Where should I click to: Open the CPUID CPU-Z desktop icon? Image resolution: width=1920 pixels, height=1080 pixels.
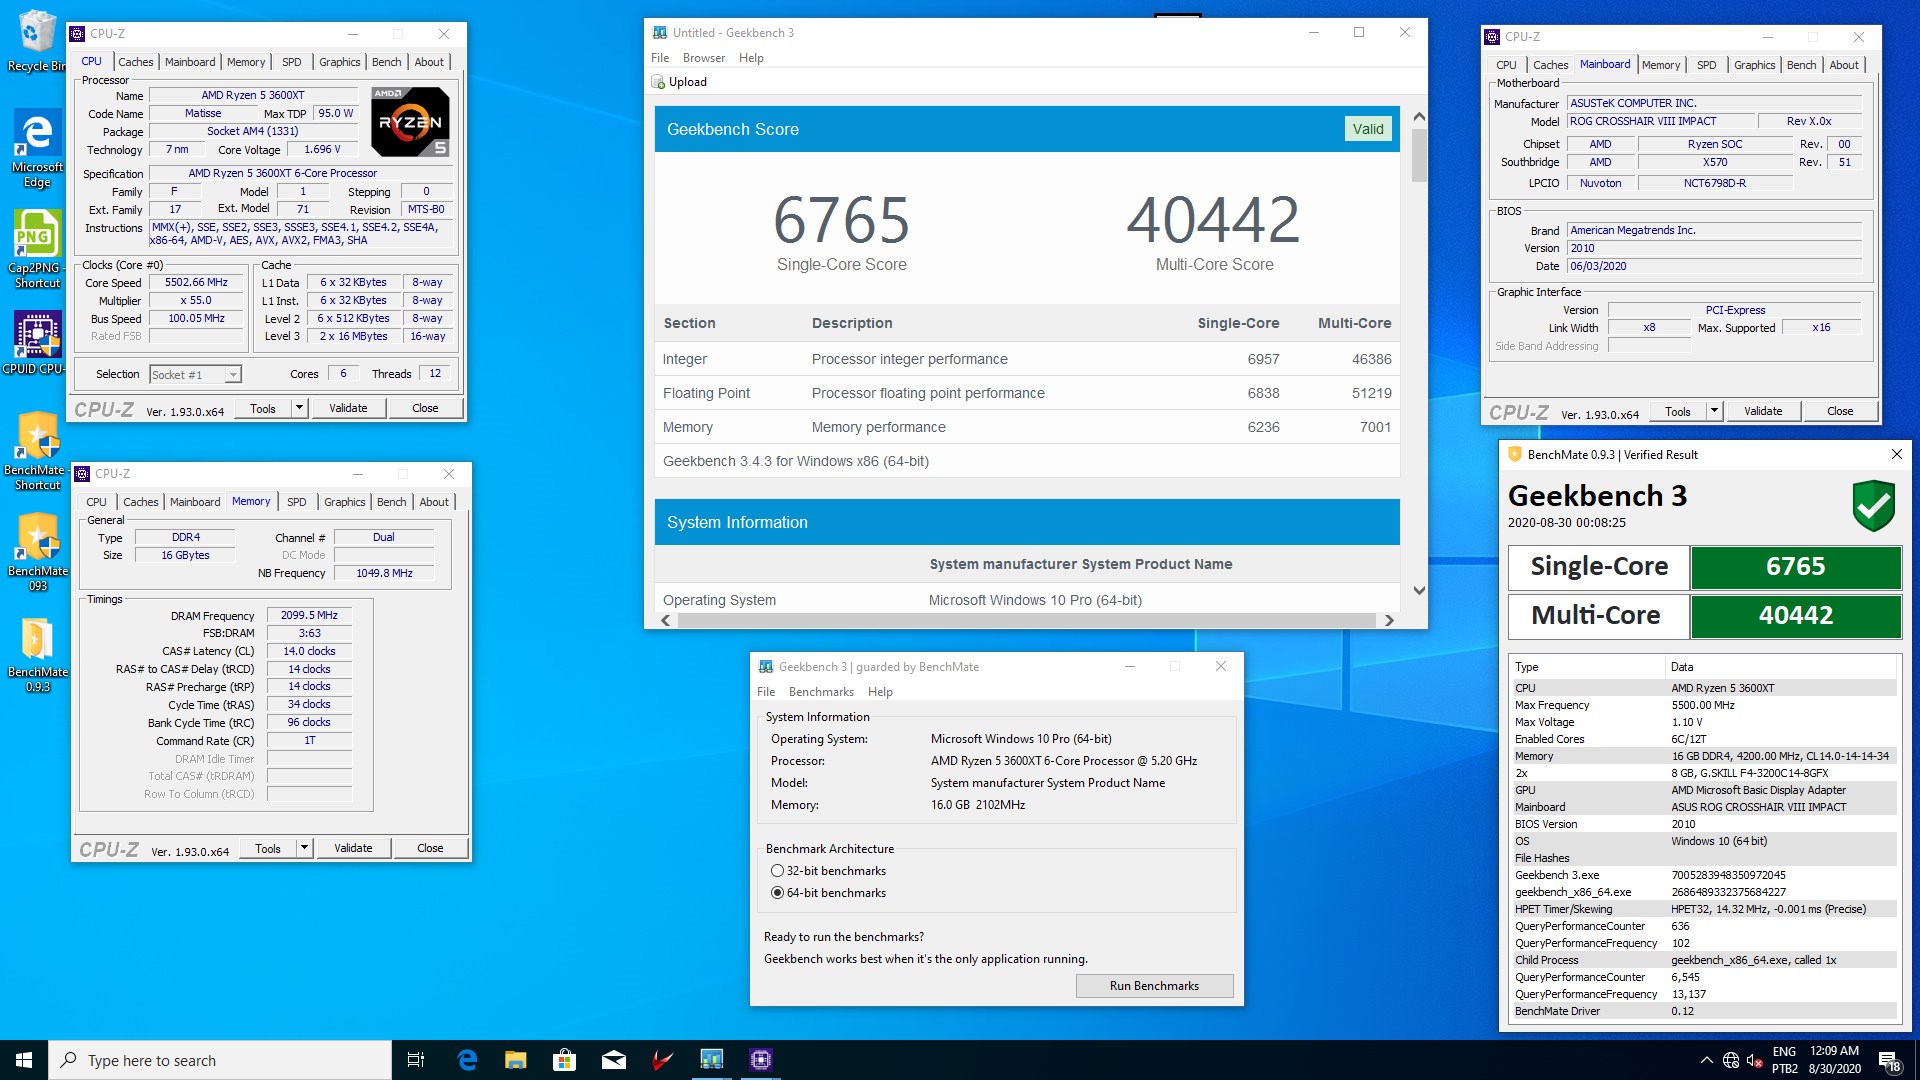click(x=37, y=343)
